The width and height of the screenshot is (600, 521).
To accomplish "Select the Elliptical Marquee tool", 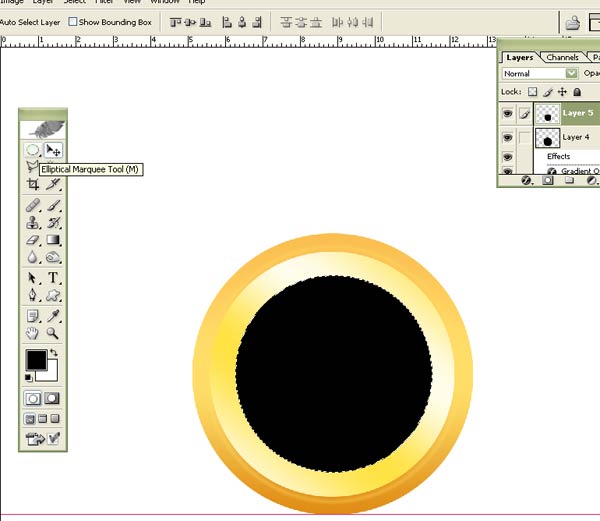I will (32, 150).
